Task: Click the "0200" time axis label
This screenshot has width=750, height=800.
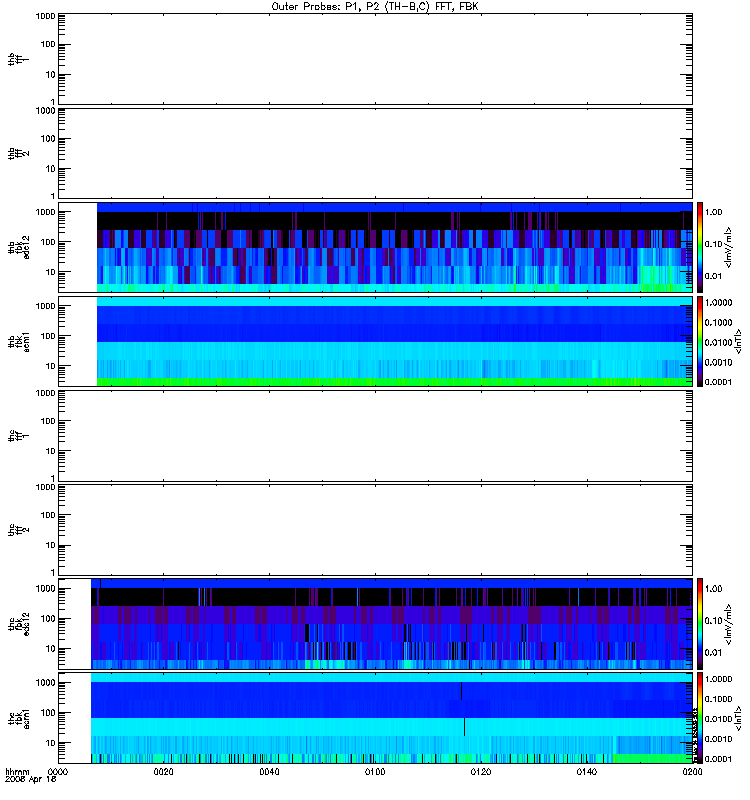Action: click(x=692, y=772)
